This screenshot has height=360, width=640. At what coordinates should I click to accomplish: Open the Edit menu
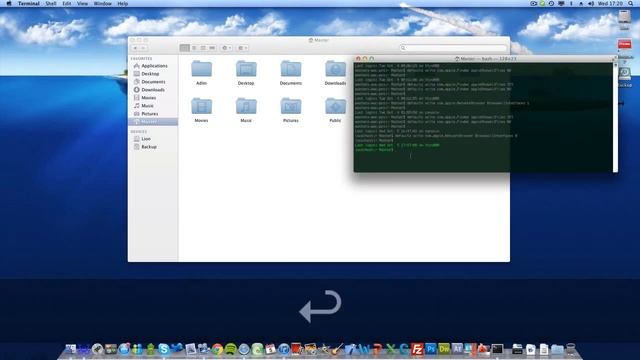pyautogui.click(x=67, y=4)
